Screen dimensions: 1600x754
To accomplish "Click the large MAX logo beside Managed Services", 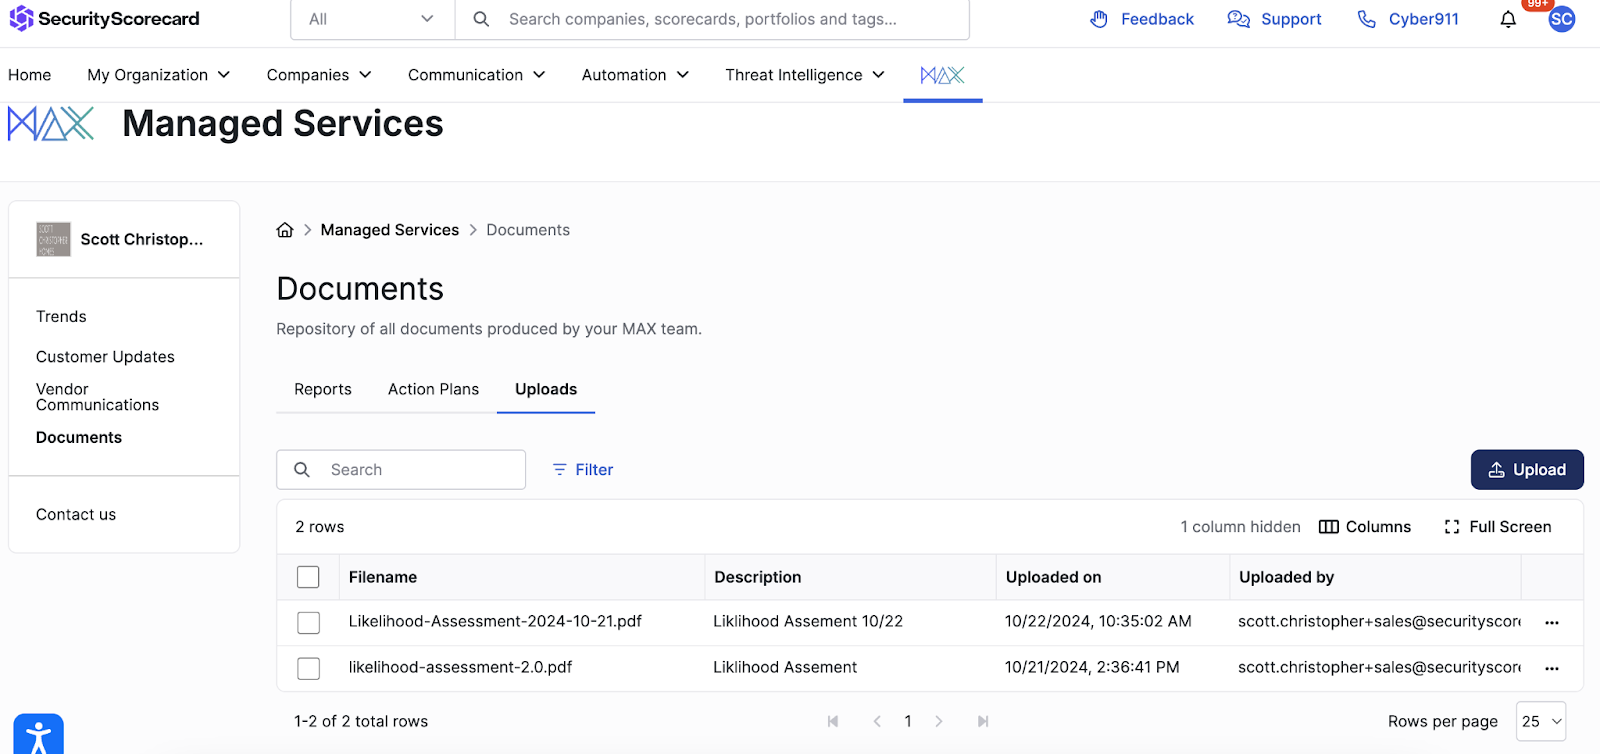I will pyautogui.click(x=51, y=124).
